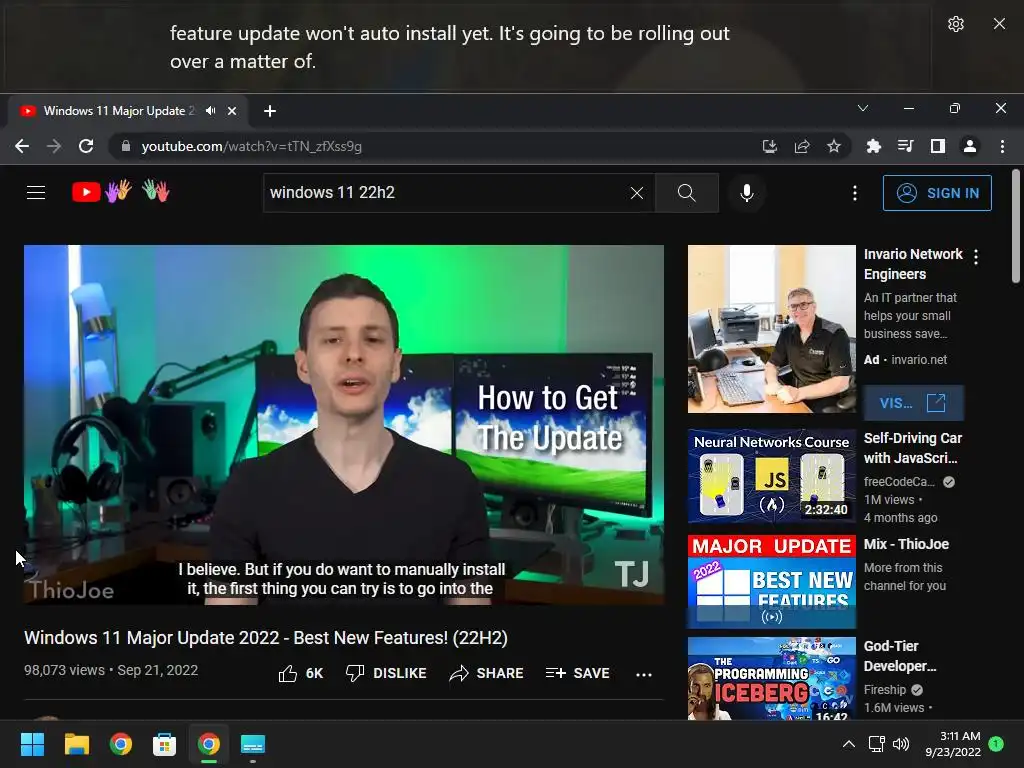This screenshot has height=768, width=1024.
Task: Install YouTube app from address bar
Action: (x=770, y=146)
